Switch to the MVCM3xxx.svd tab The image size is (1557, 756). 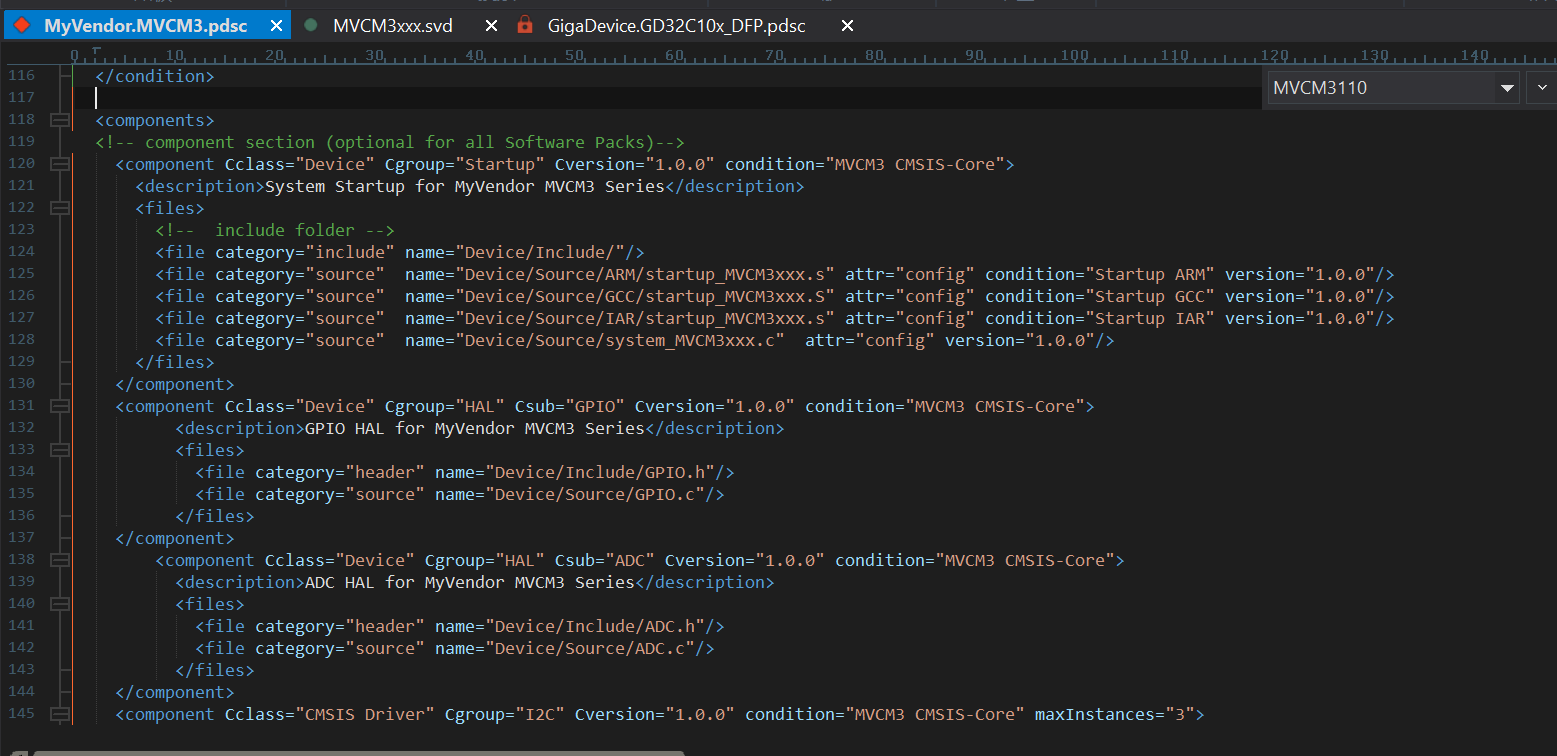[392, 25]
